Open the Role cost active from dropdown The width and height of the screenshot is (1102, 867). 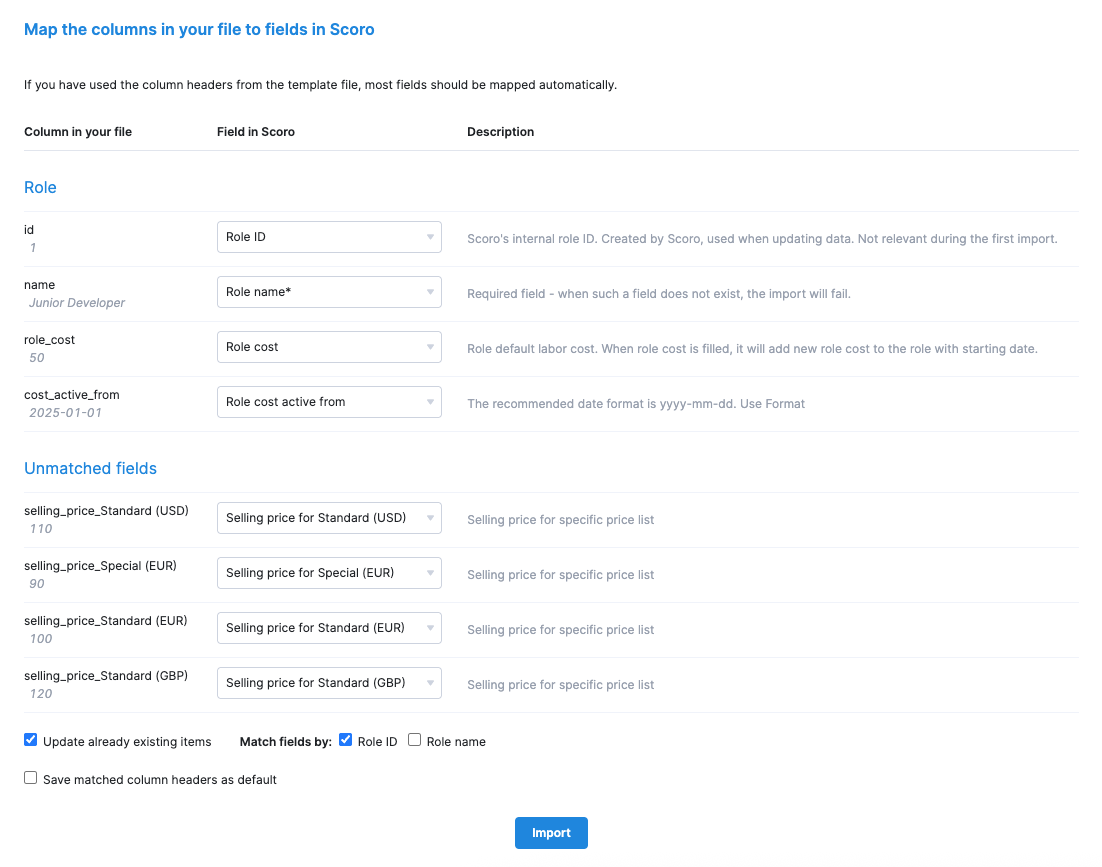329,402
